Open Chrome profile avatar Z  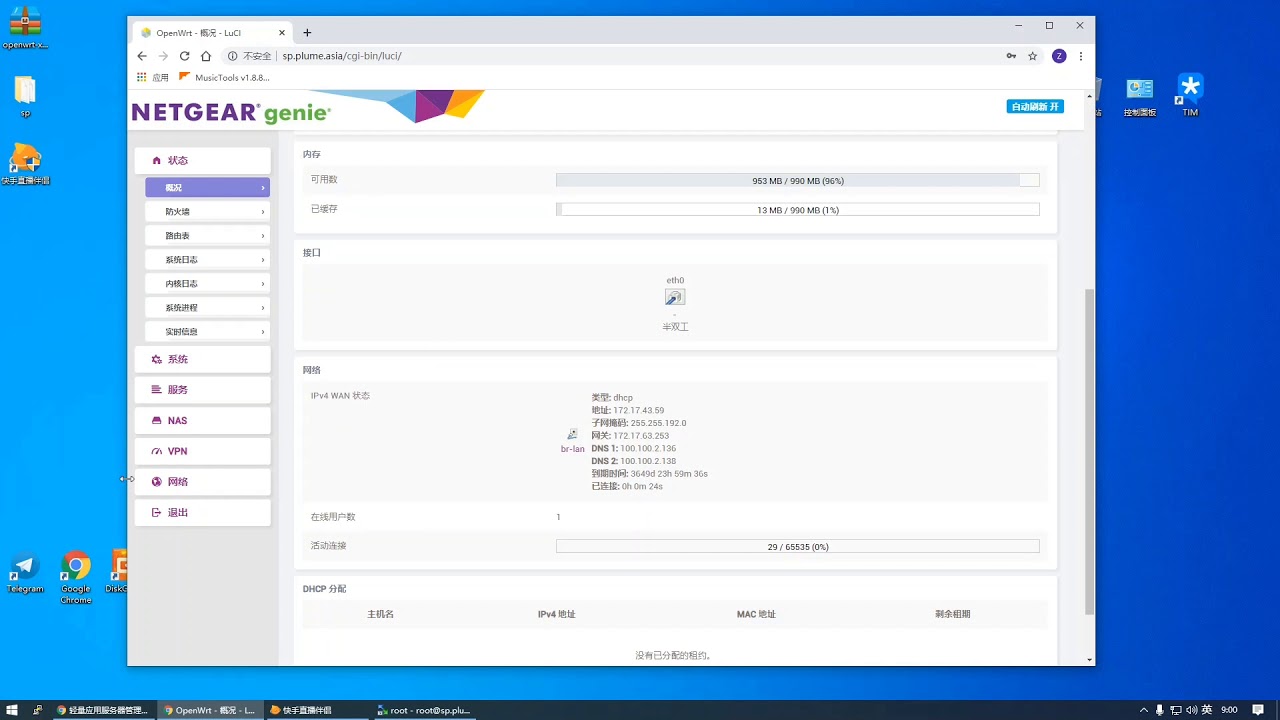(1059, 56)
